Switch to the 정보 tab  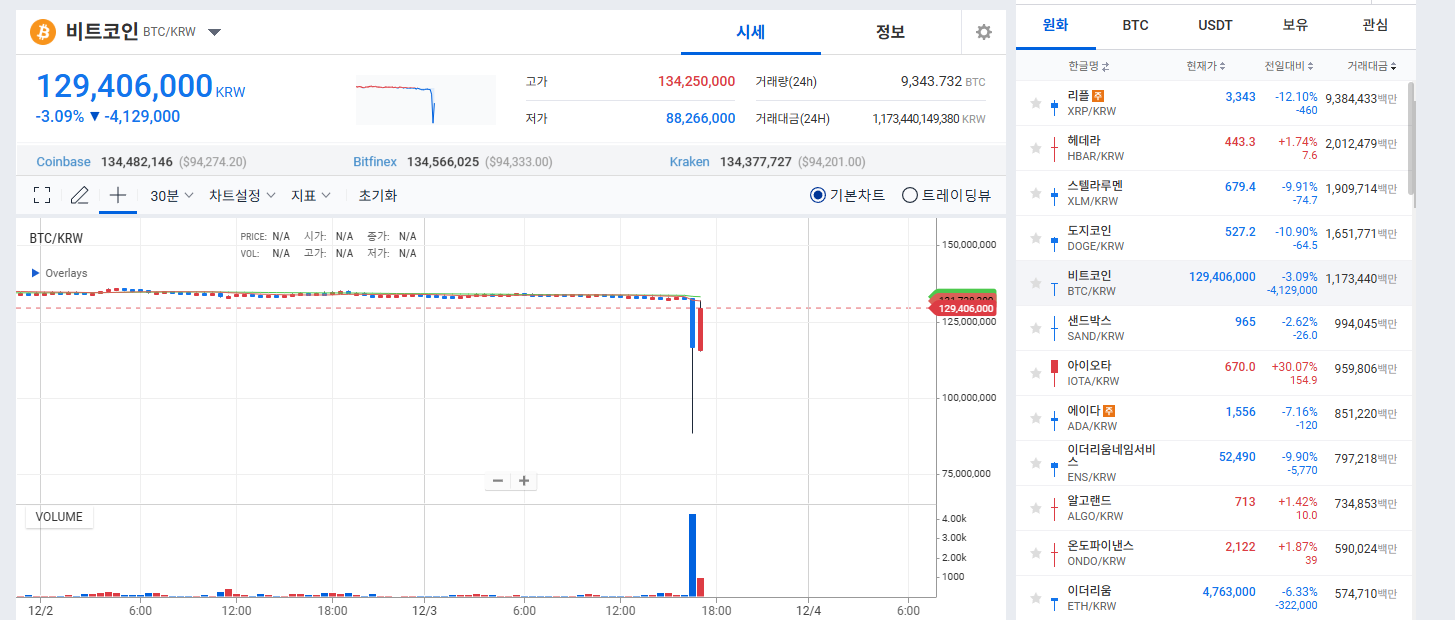[x=890, y=32]
